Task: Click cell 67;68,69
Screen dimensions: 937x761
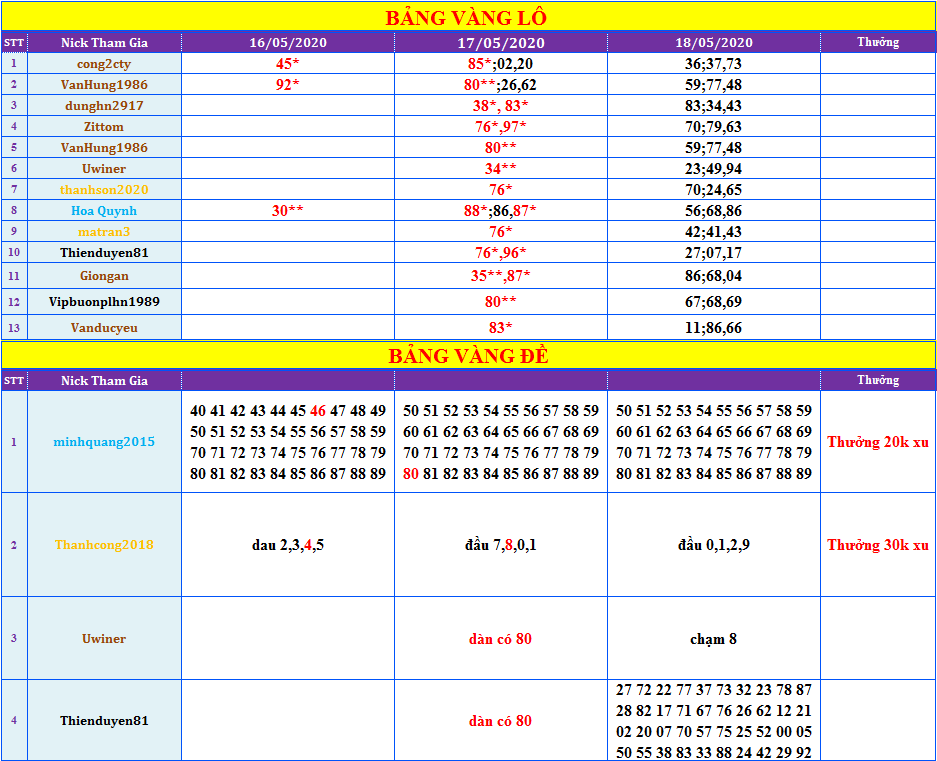Action: (x=714, y=301)
